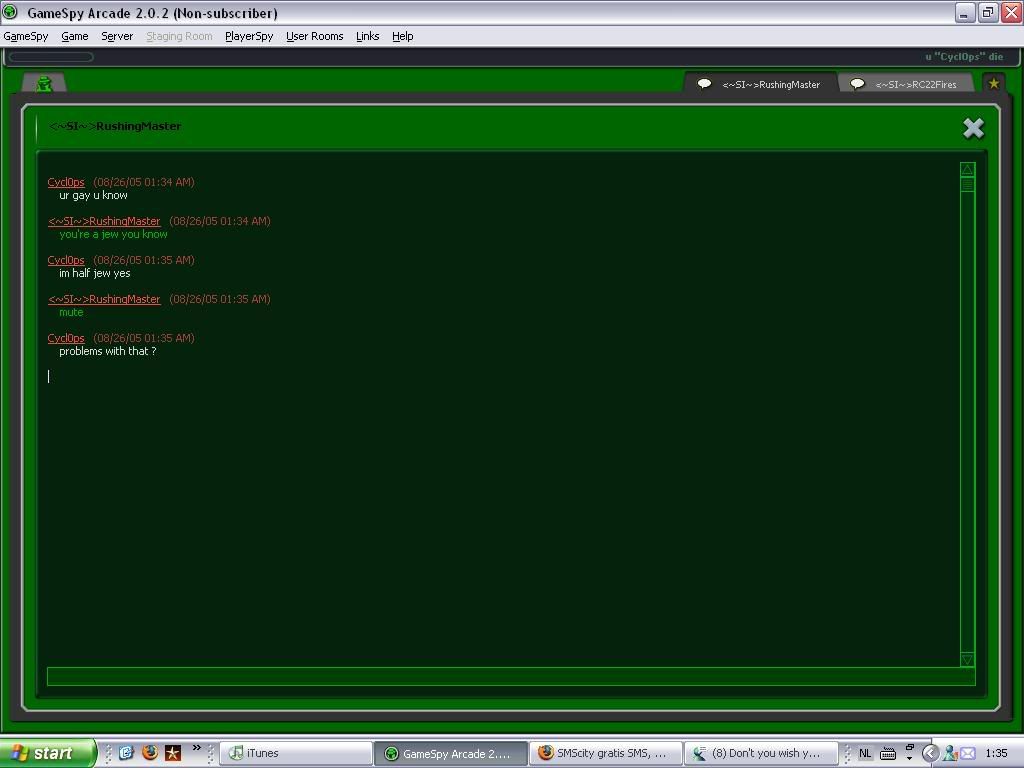The width and height of the screenshot is (1024, 768).
Task: Click the language bar options dropdown arrow
Action: (x=909, y=759)
